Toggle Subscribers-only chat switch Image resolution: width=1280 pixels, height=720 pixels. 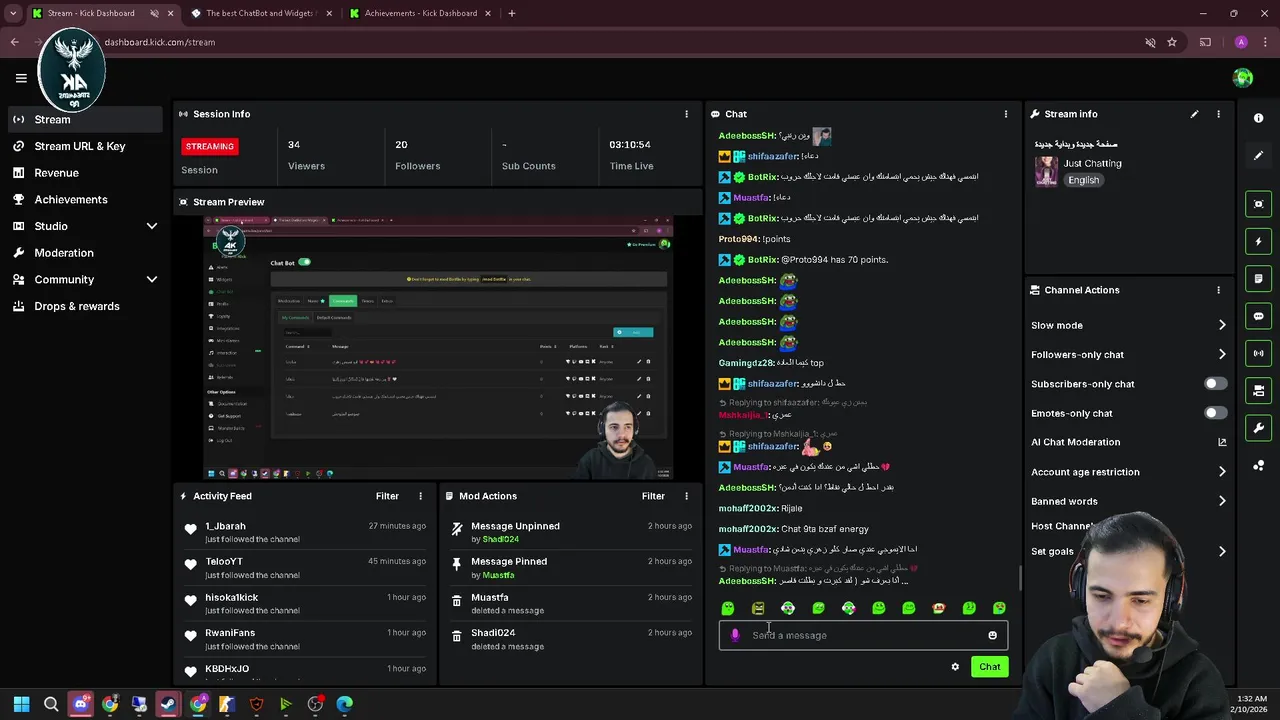(x=1215, y=384)
